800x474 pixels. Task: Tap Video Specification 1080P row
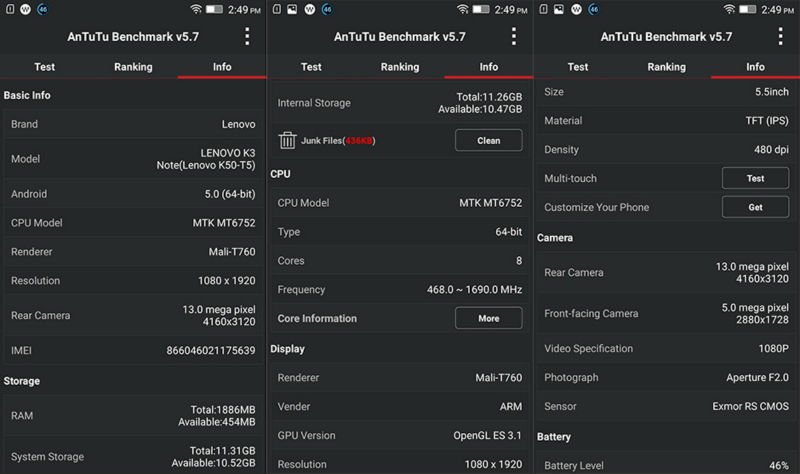pyautogui.click(x=667, y=348)
